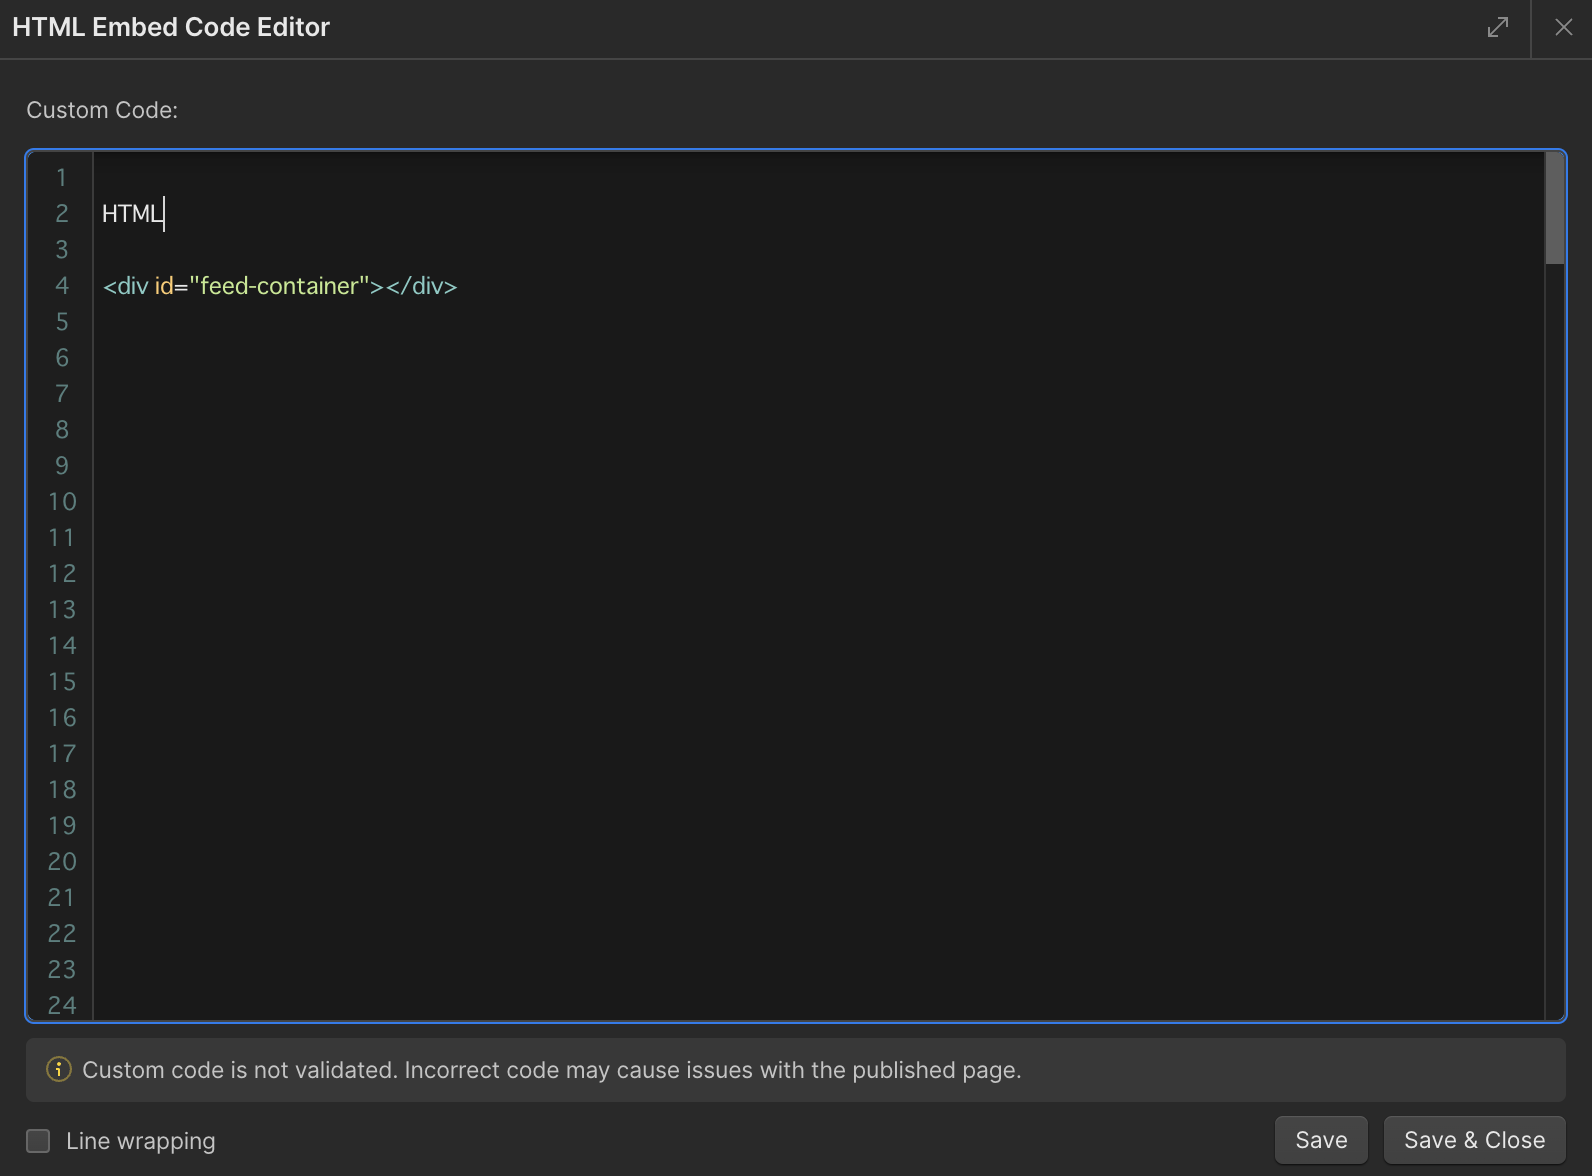The width and height of the screenshot is (1592, 1176).
Task: Click the line number 24 in the gutter
Action: pyautogui.click(x=62, y=1005)
